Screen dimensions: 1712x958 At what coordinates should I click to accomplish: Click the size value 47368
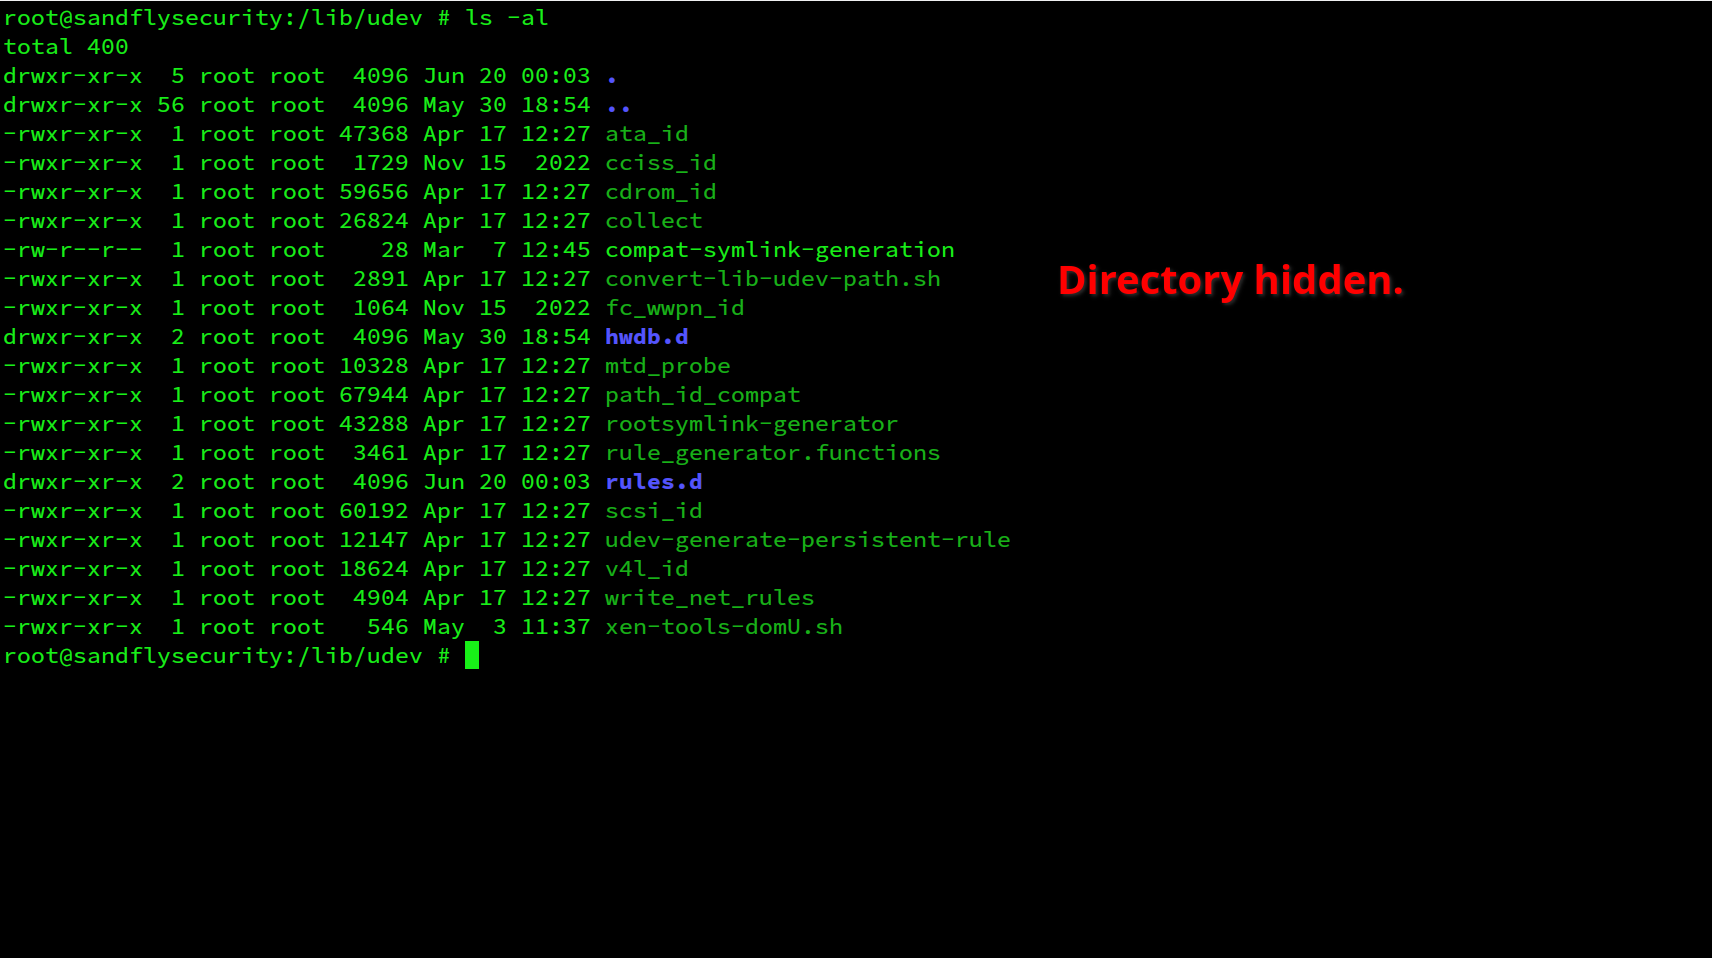[x=373, y=134]
